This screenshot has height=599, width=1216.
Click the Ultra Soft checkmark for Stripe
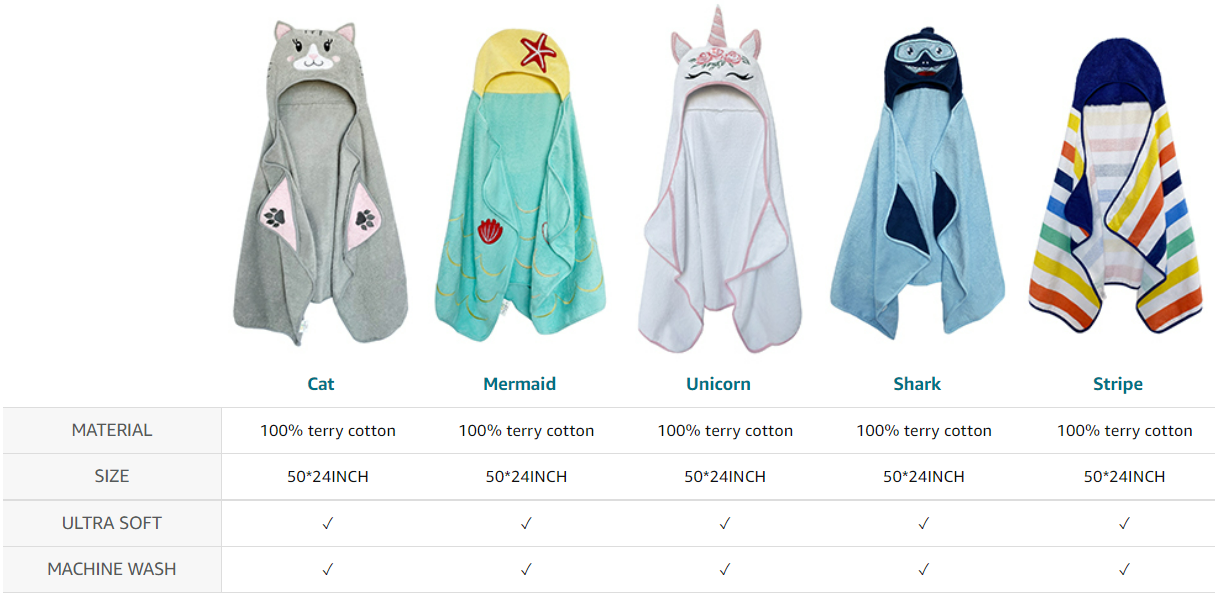click(1125, 523)
